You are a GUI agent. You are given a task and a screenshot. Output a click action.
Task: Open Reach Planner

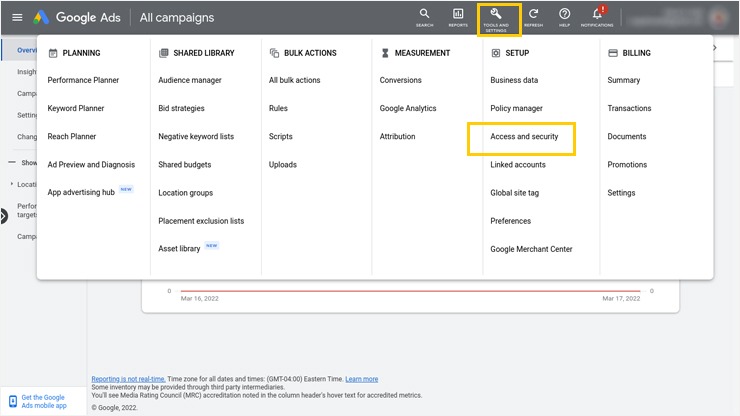click(72, 136)
